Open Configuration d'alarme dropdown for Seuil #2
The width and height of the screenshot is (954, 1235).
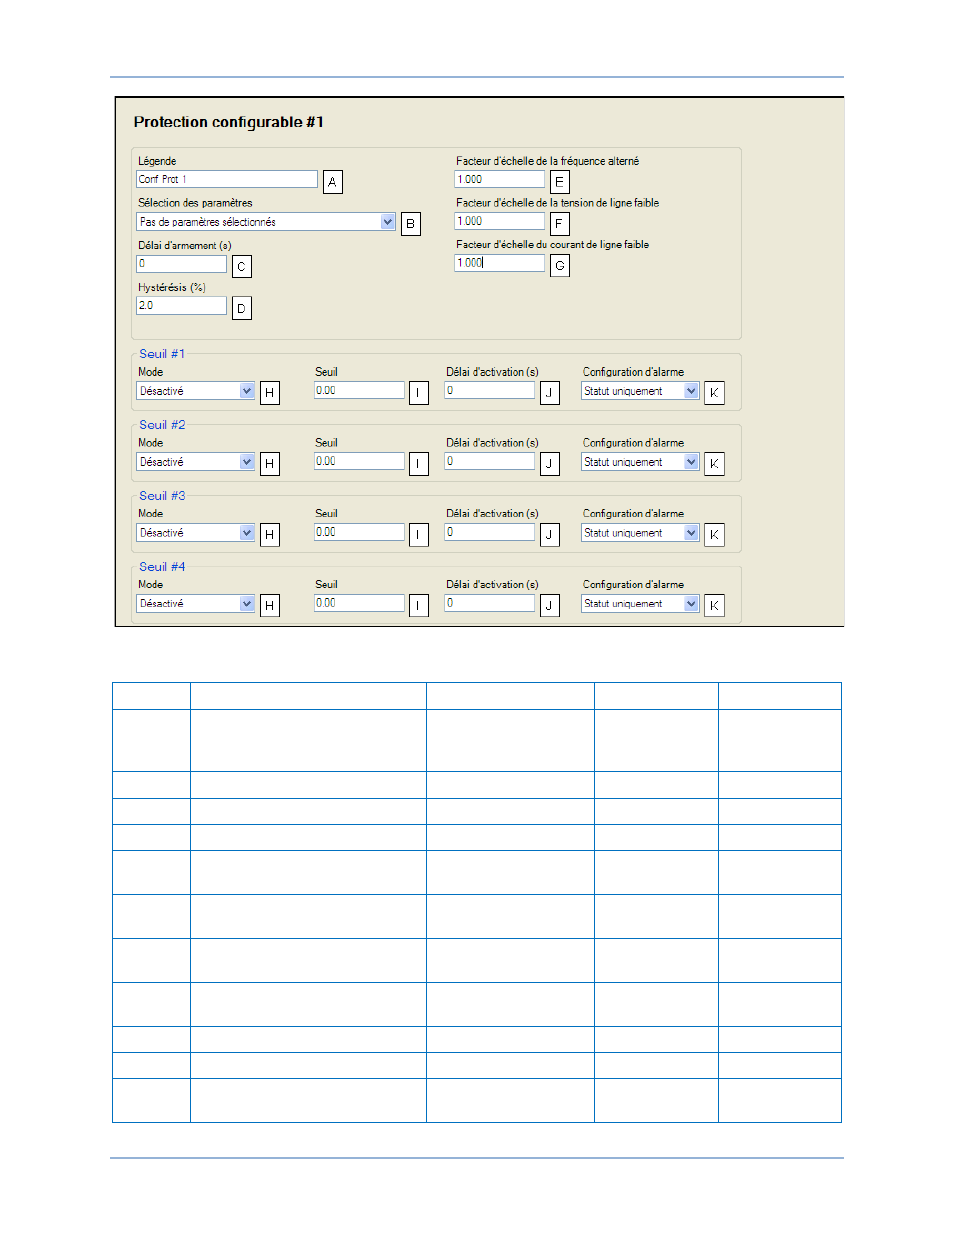(640, 462)
